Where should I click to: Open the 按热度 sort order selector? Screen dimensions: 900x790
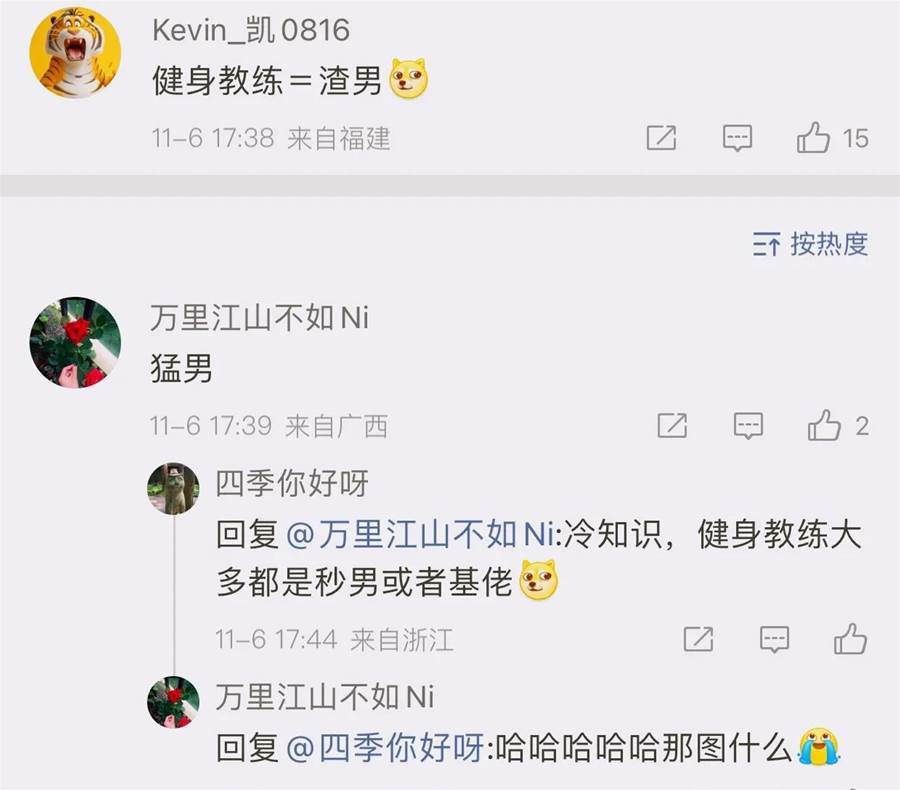[x=810, y=244]
